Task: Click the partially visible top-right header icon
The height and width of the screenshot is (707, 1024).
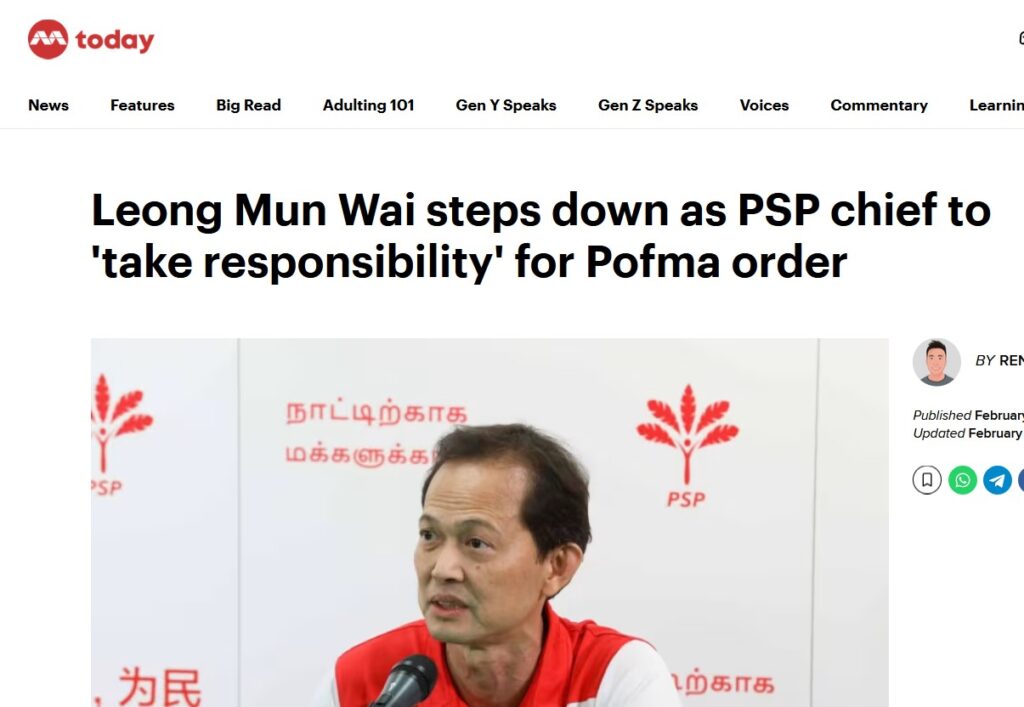Action: click(x=1021, y=39)
